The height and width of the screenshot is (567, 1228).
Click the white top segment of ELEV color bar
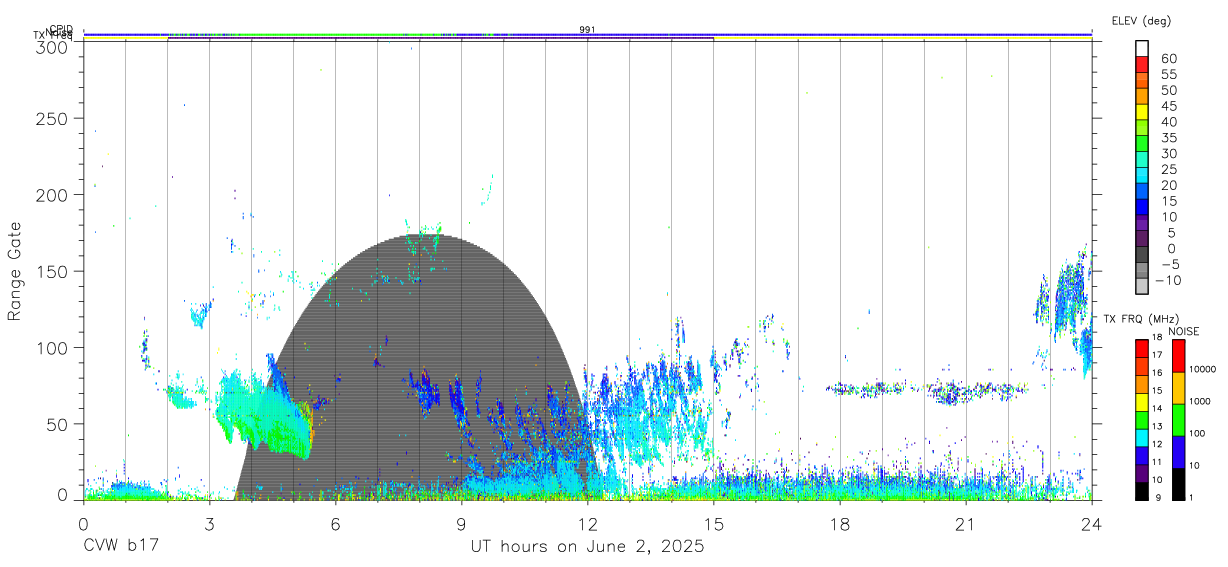1142,46
